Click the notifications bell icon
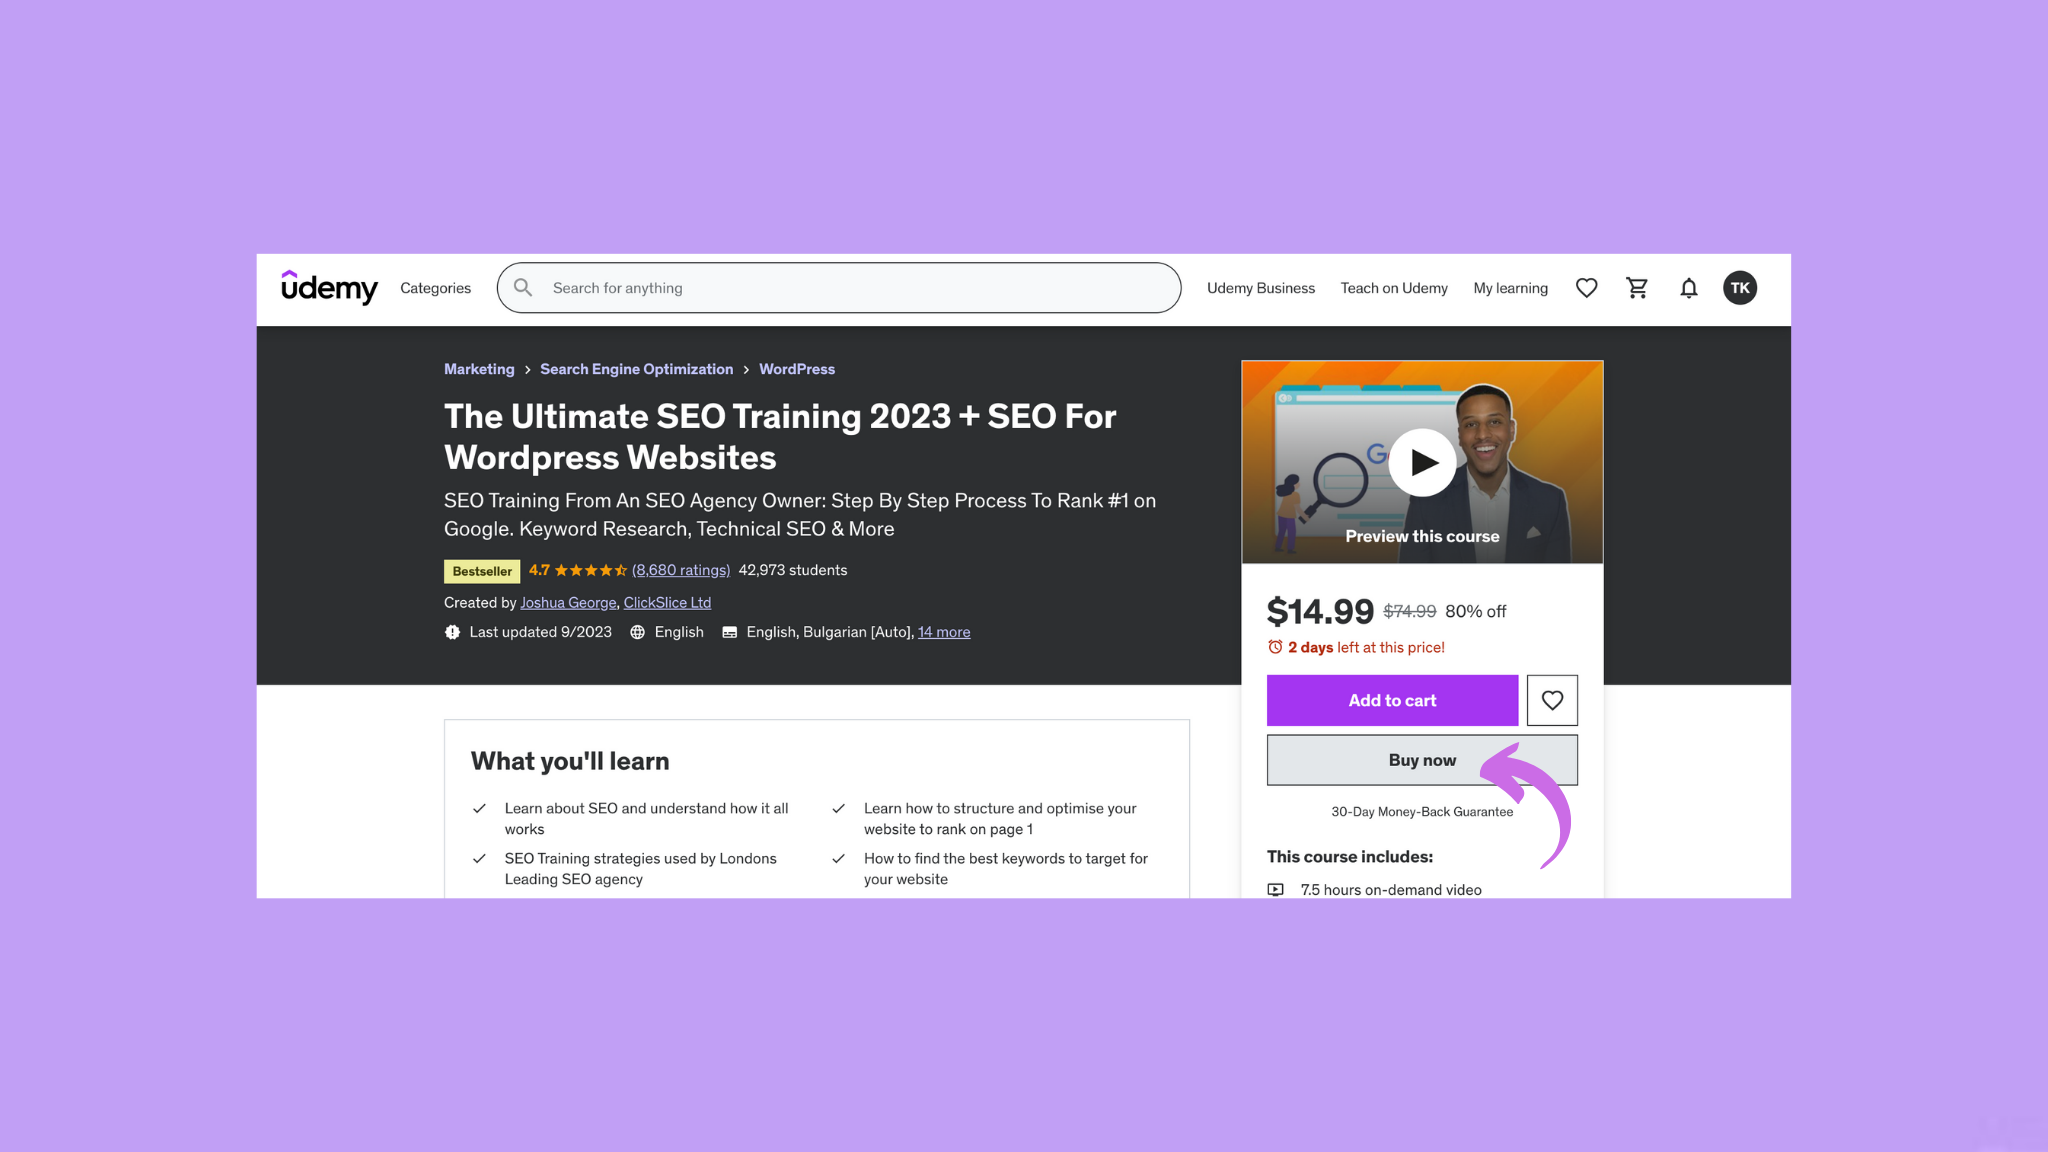2048x1152 pixels. click(1688, 287)
